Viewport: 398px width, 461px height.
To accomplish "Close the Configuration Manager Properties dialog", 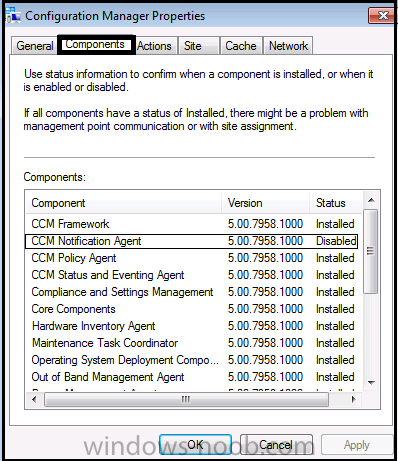I will pyautogui.click(x=383, y=15).
